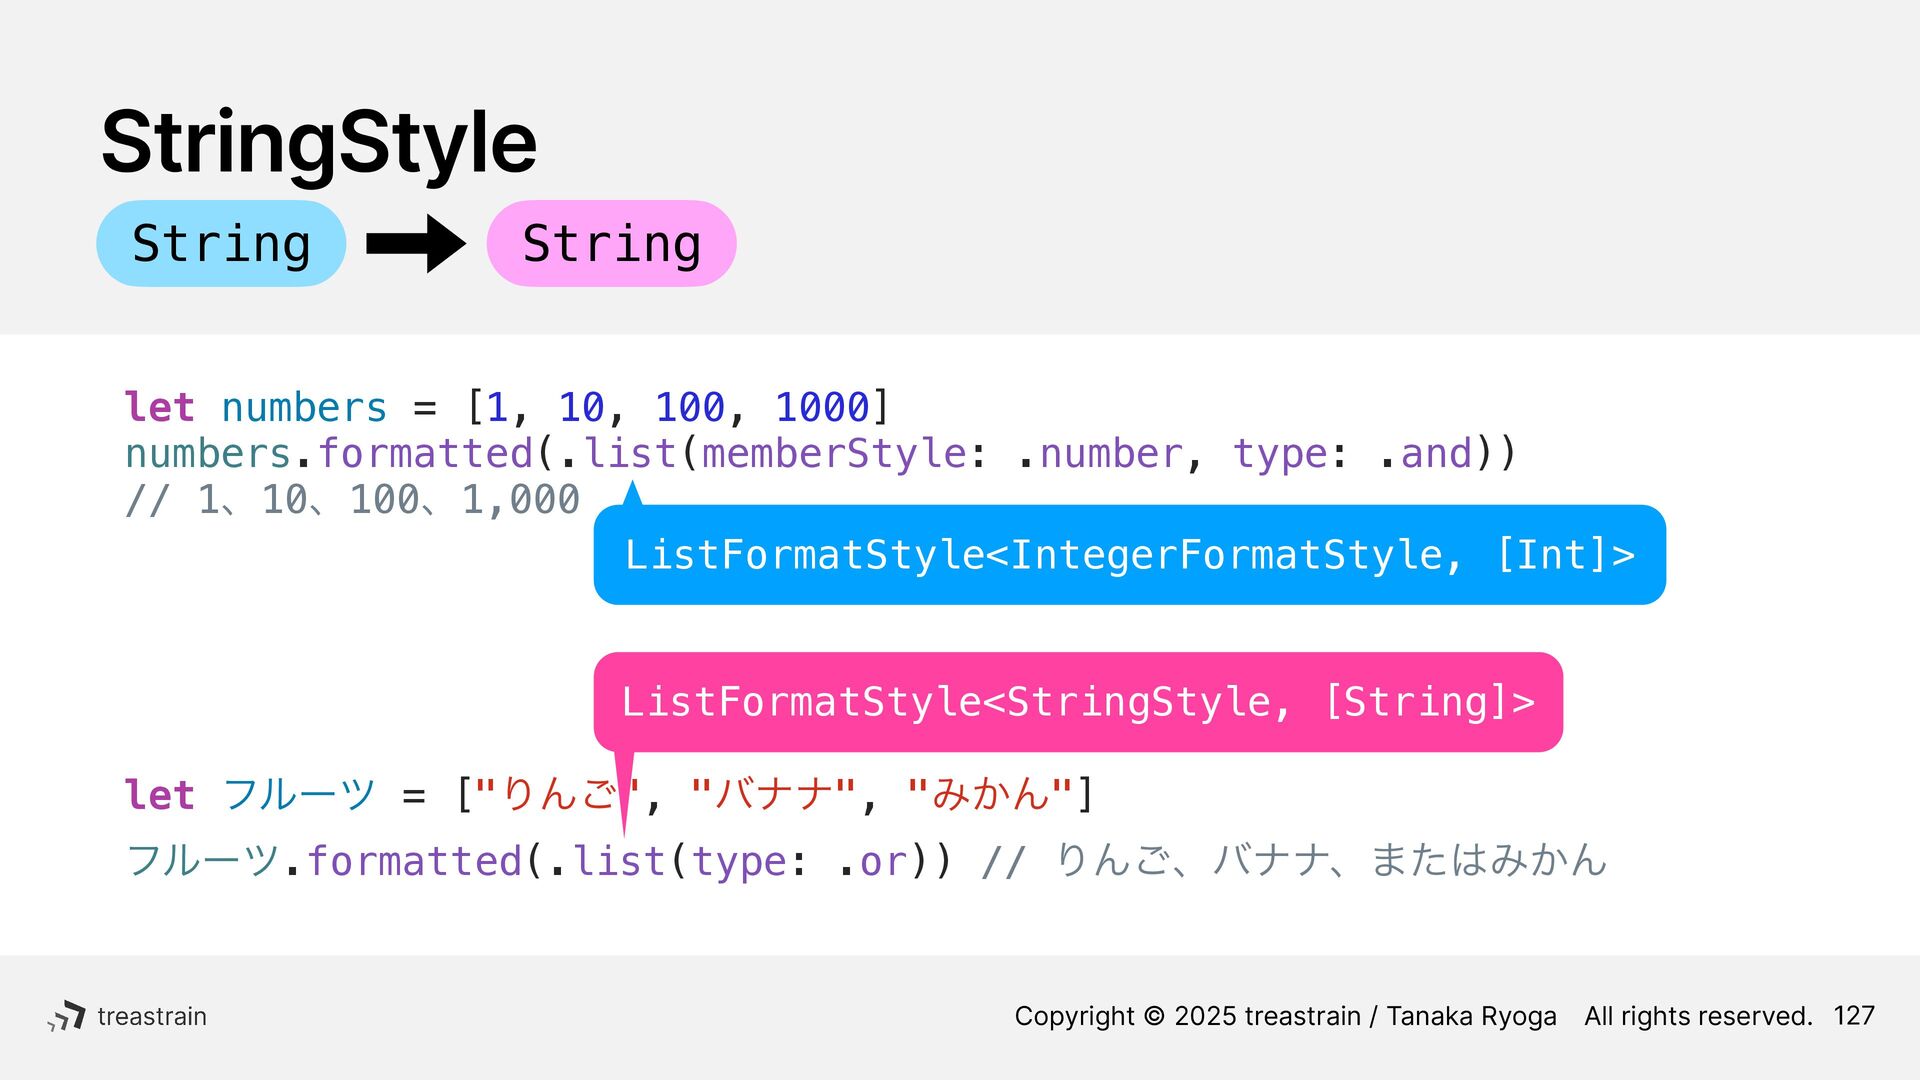Click the フルーツ.formatted(.list(type: .or)) code

point(539,861)
